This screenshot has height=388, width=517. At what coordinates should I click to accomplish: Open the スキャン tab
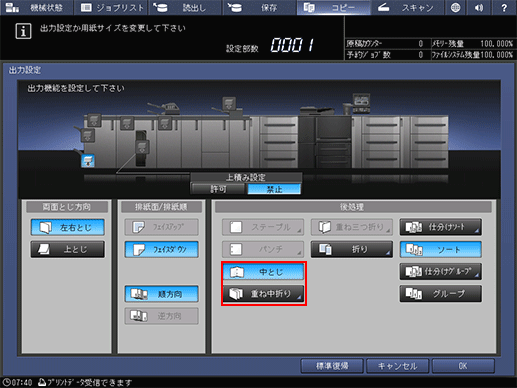pos(407,7)
